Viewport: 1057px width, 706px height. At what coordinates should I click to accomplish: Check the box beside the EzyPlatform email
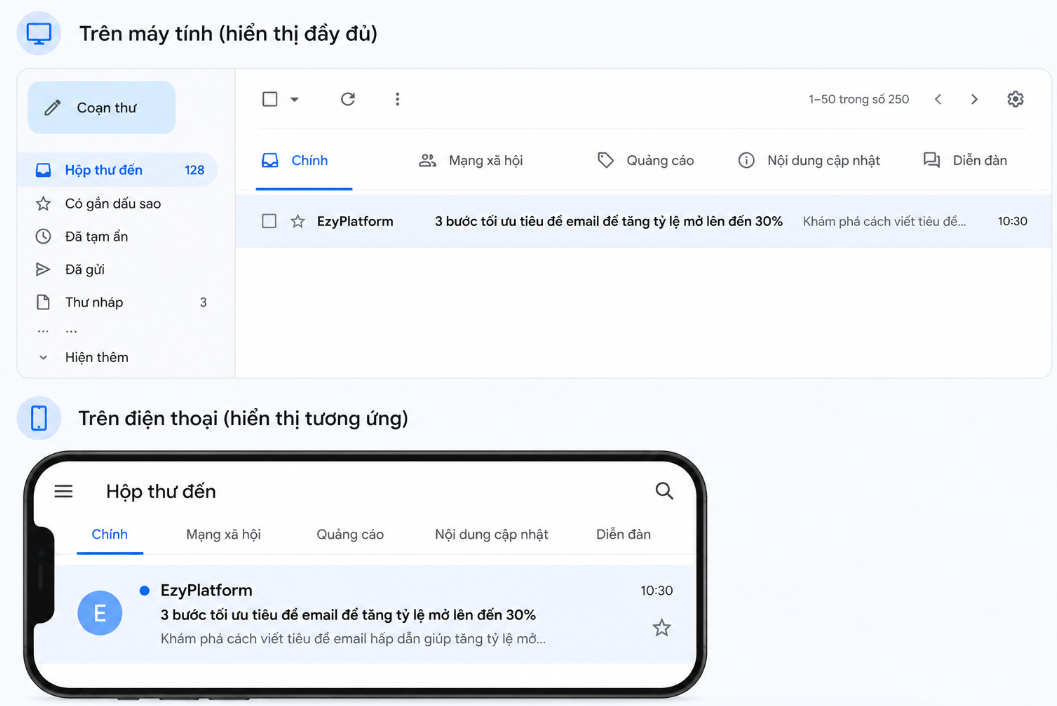coord(269,221)
